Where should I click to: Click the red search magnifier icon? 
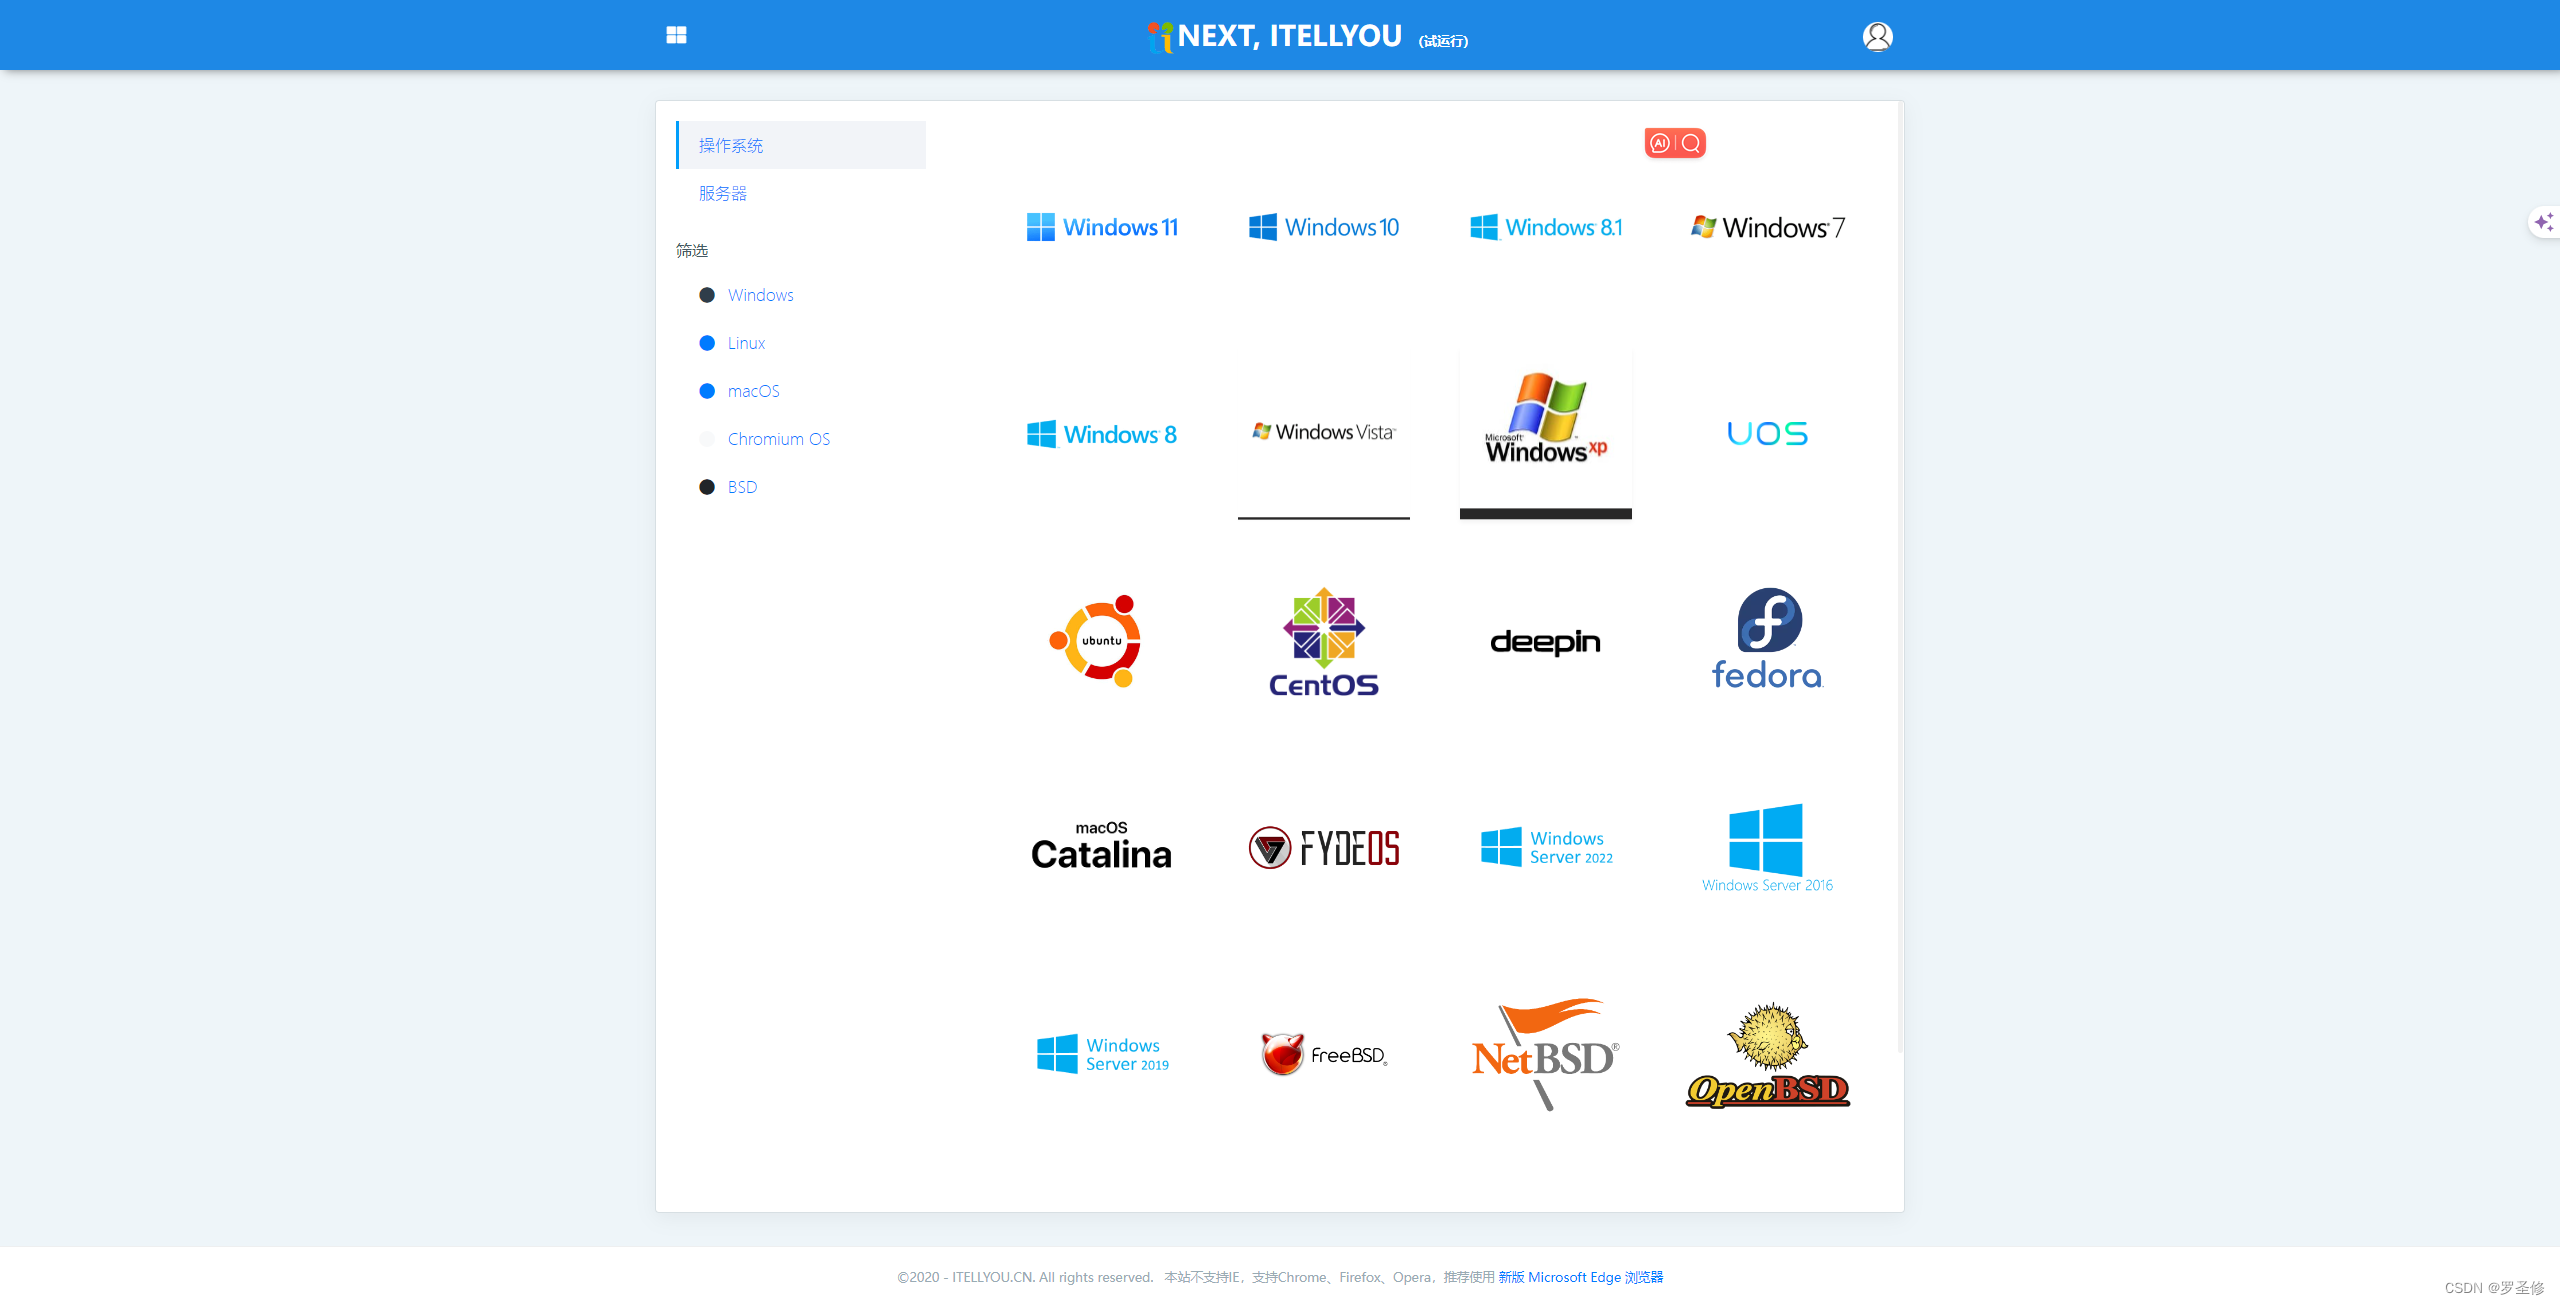(x=1691, y=143)
